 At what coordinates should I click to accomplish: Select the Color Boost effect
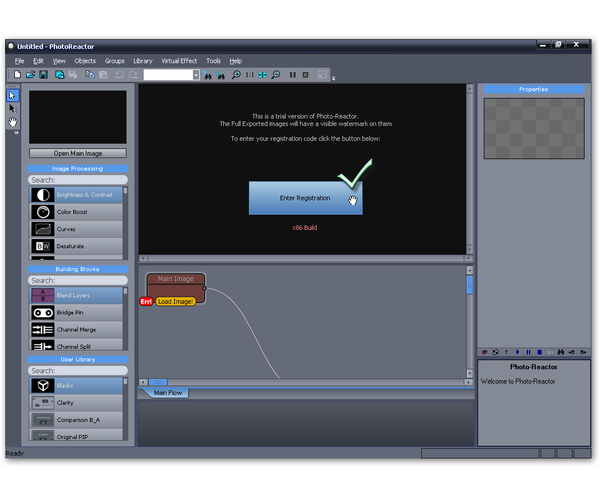(76, 212)
